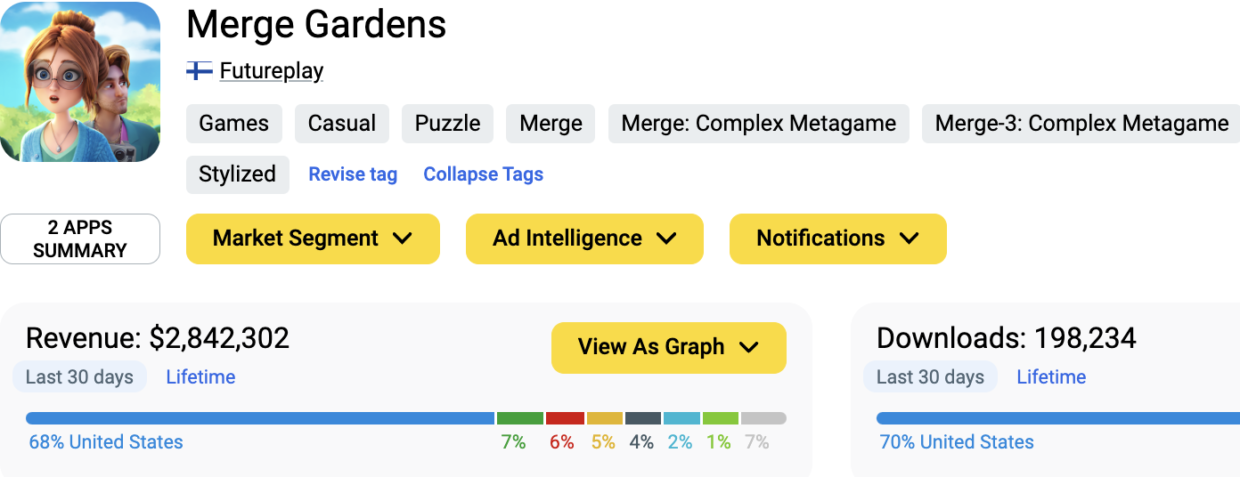Click the blue United States revenue bar

pos(260,418)
